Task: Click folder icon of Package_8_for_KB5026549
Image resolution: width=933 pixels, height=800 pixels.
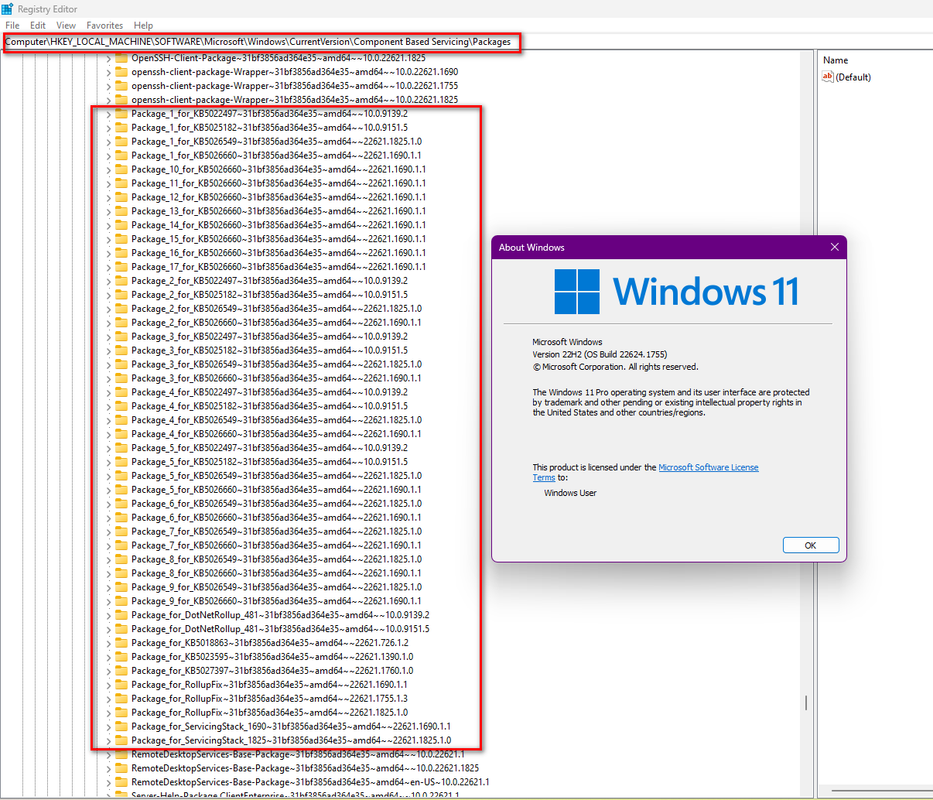Action: (x=121, y=560)
